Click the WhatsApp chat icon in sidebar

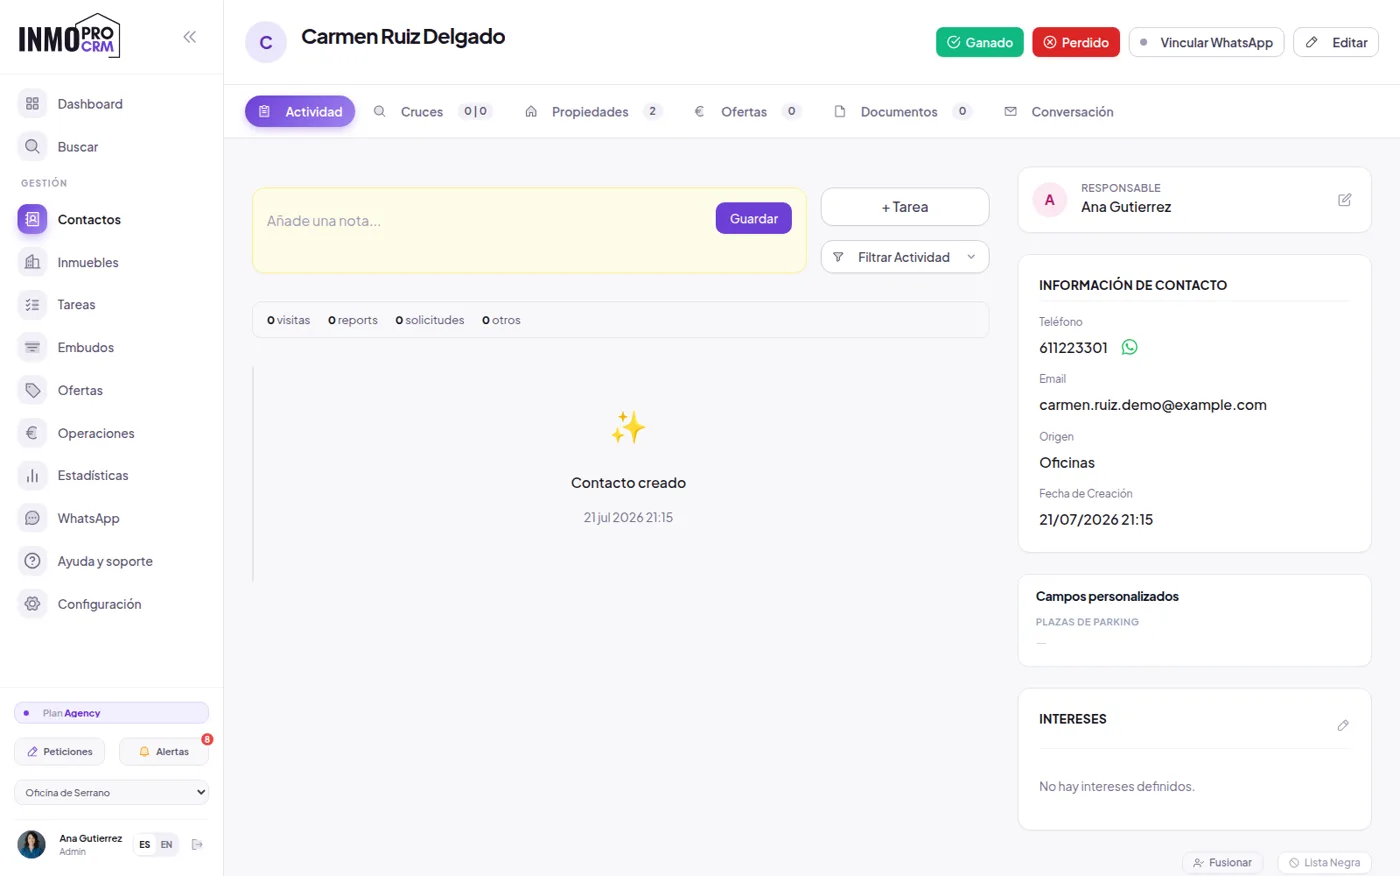tap(32, 518)
